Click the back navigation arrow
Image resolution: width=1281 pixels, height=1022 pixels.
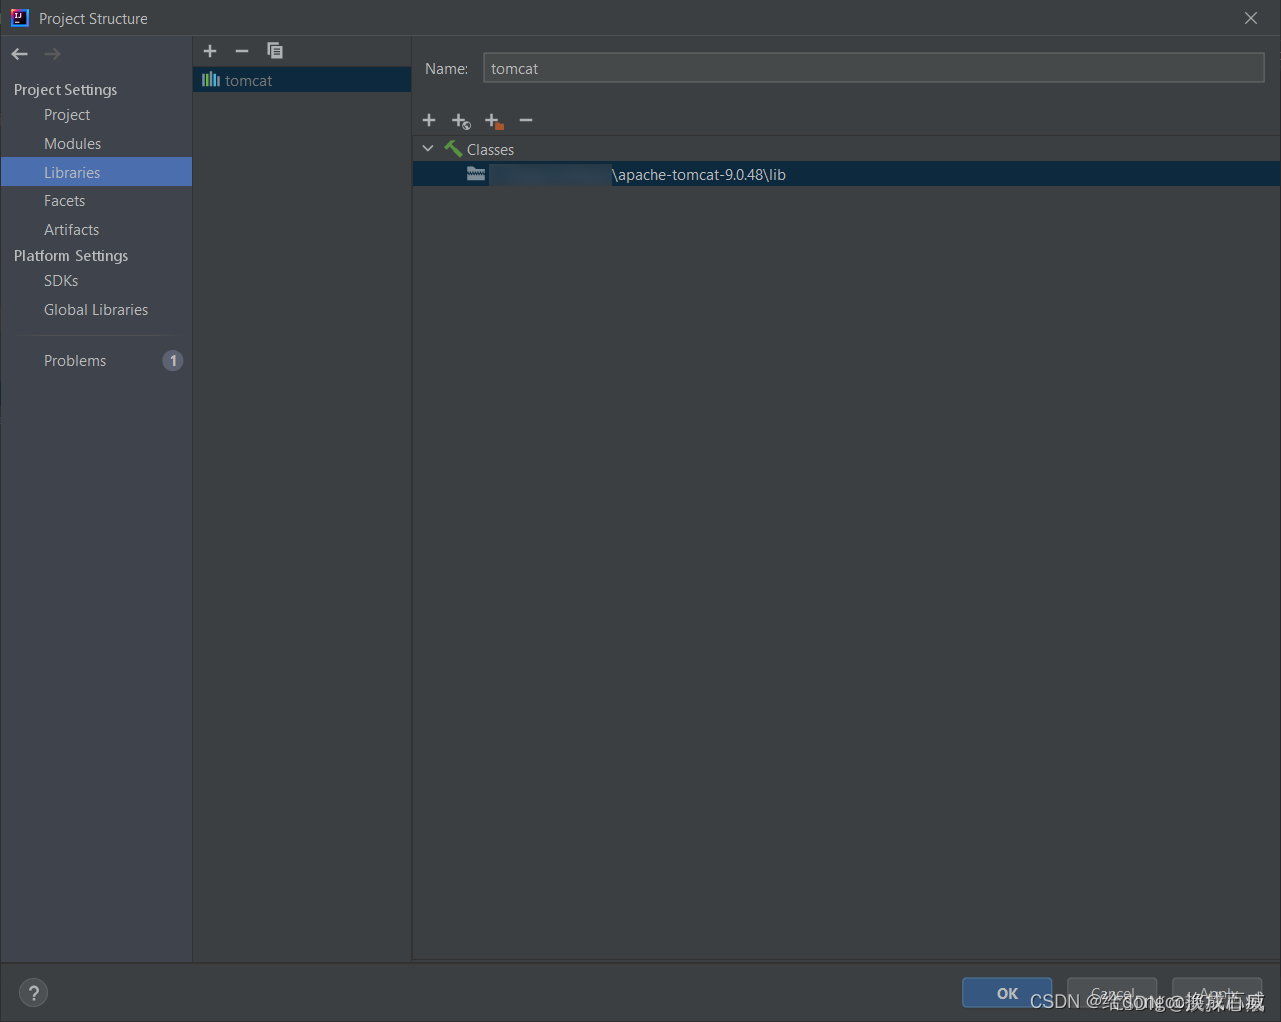tap(20, 54)
